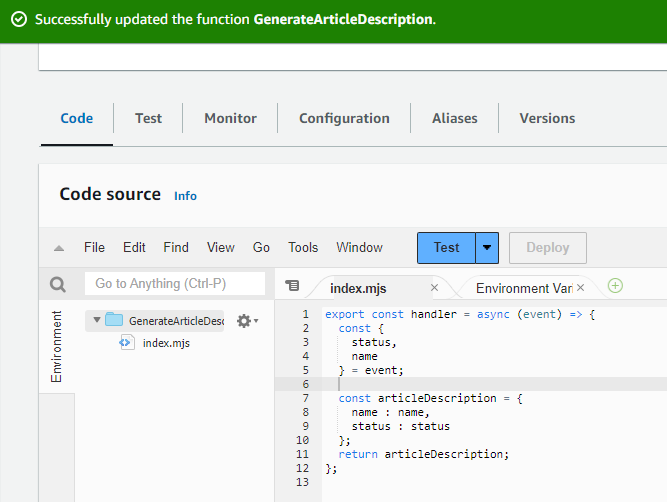Image resolution: width=667 pixels, height=502 pixels.
Task: Collapse the GenerateArticleDescription folder
Action: [x=96, y=321]
